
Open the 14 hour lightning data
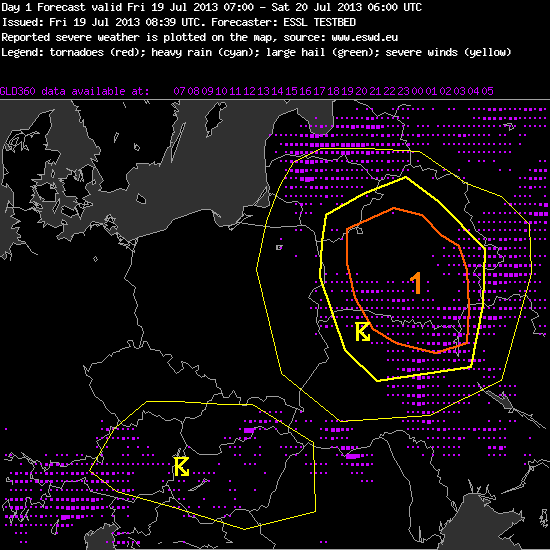click(x=277, y=92)
